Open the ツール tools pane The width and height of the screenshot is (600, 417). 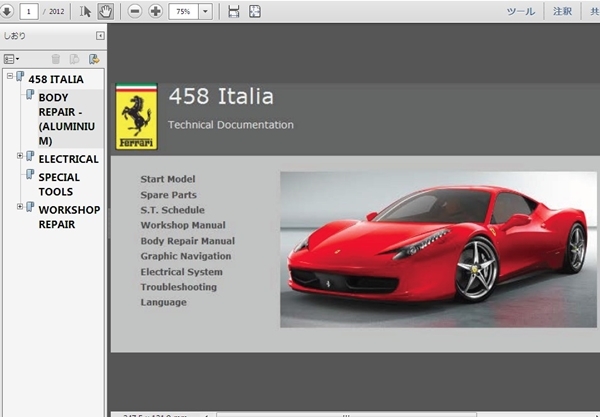pyautogui.click(x=521, y=11)
